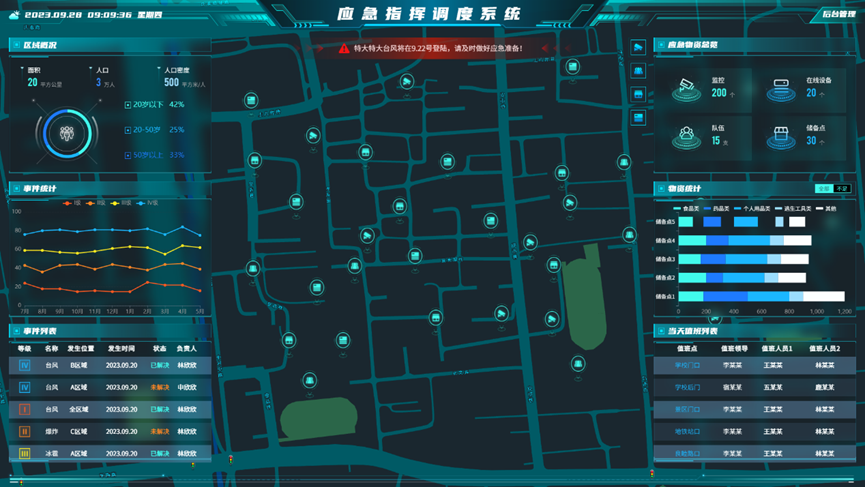
Task: Click the 500 population density value
Action: tap(172, 83)
